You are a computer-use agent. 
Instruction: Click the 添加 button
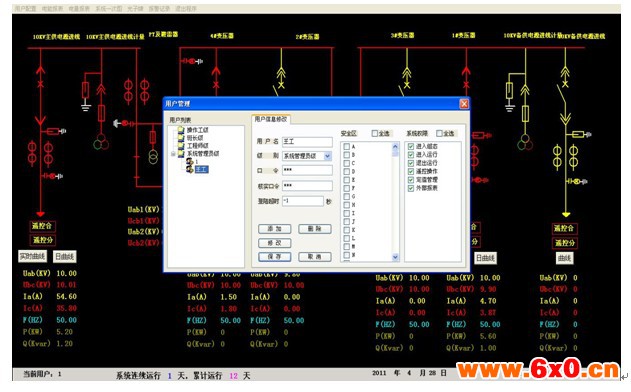pyautogui.click(x=274, y=229)
